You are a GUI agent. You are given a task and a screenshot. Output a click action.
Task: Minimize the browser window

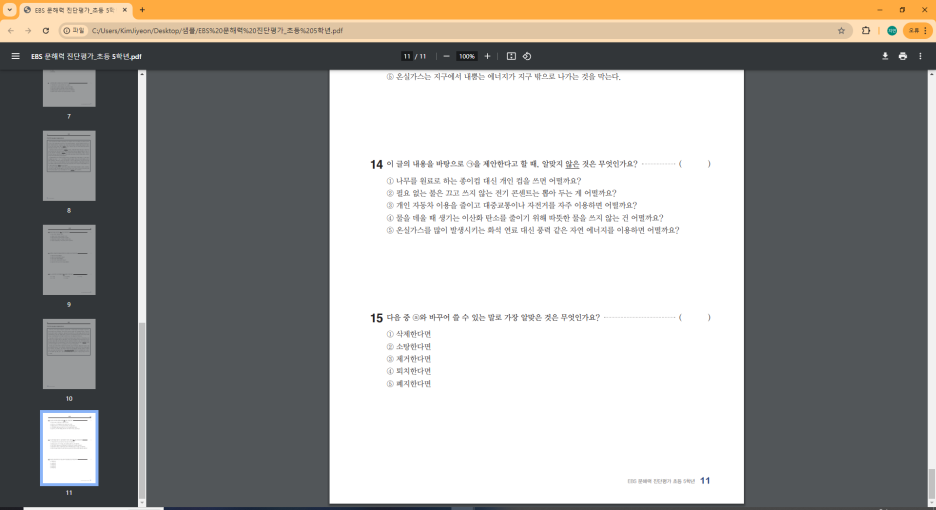point(880,10)
